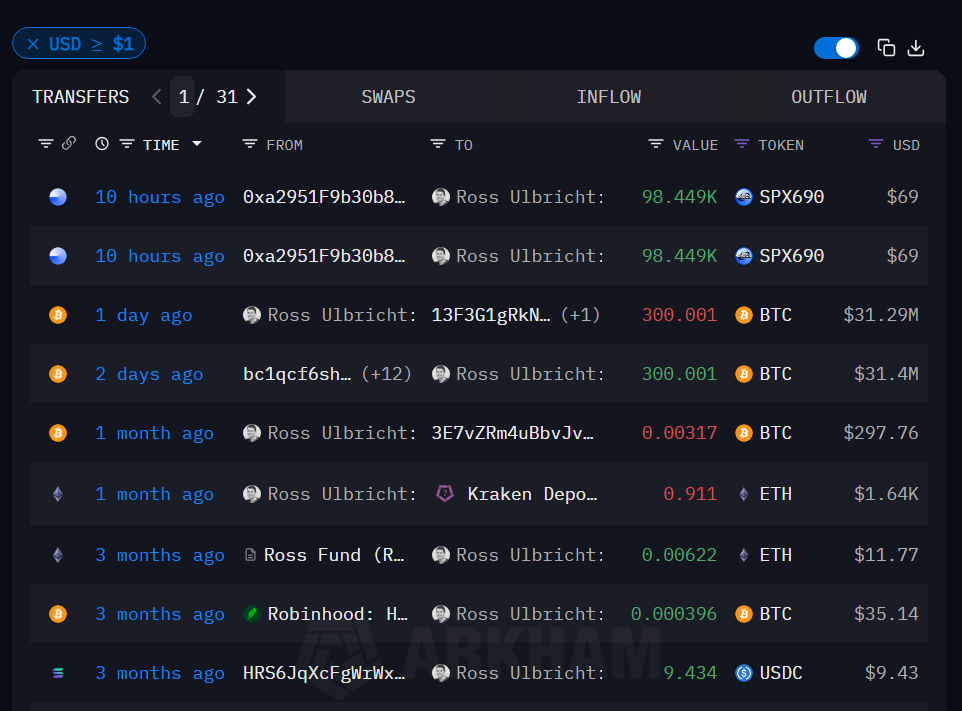Open the 13F3G1gRkN recipient address
Screen dimensions: 962x711
pos(491,315)
